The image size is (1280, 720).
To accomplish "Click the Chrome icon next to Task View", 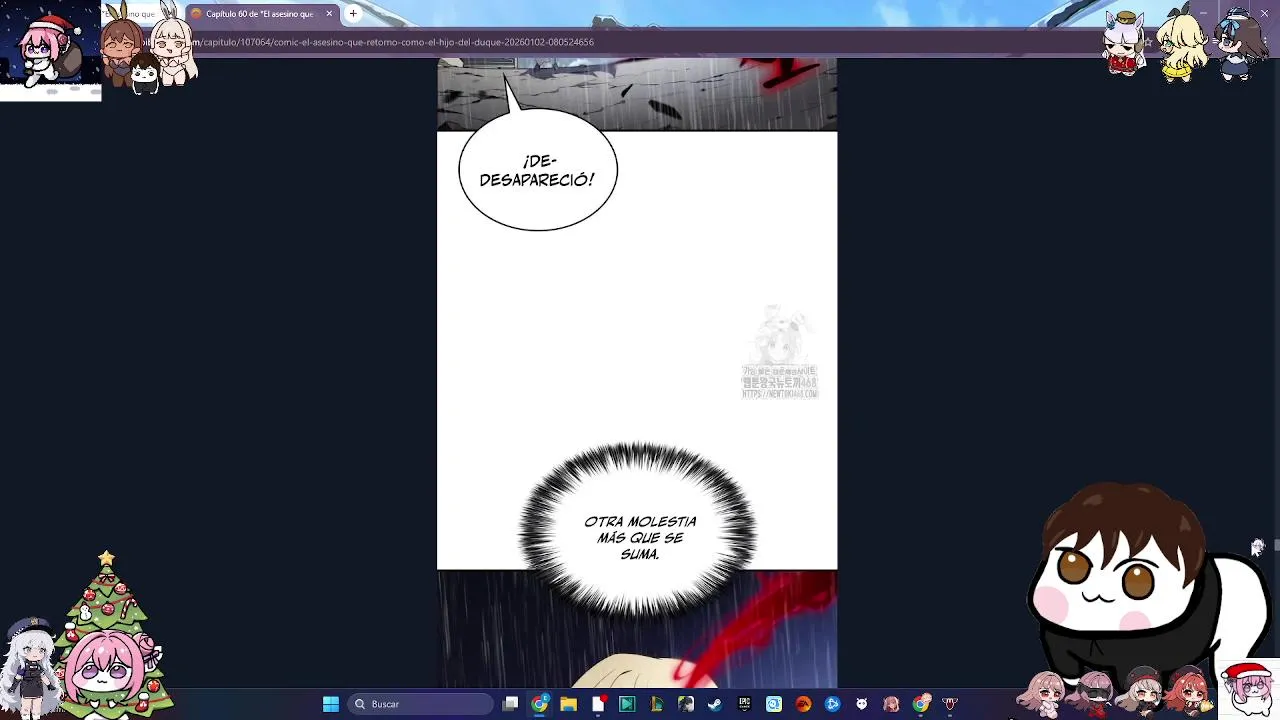I will pyautogui.click(x=540, y=704).
